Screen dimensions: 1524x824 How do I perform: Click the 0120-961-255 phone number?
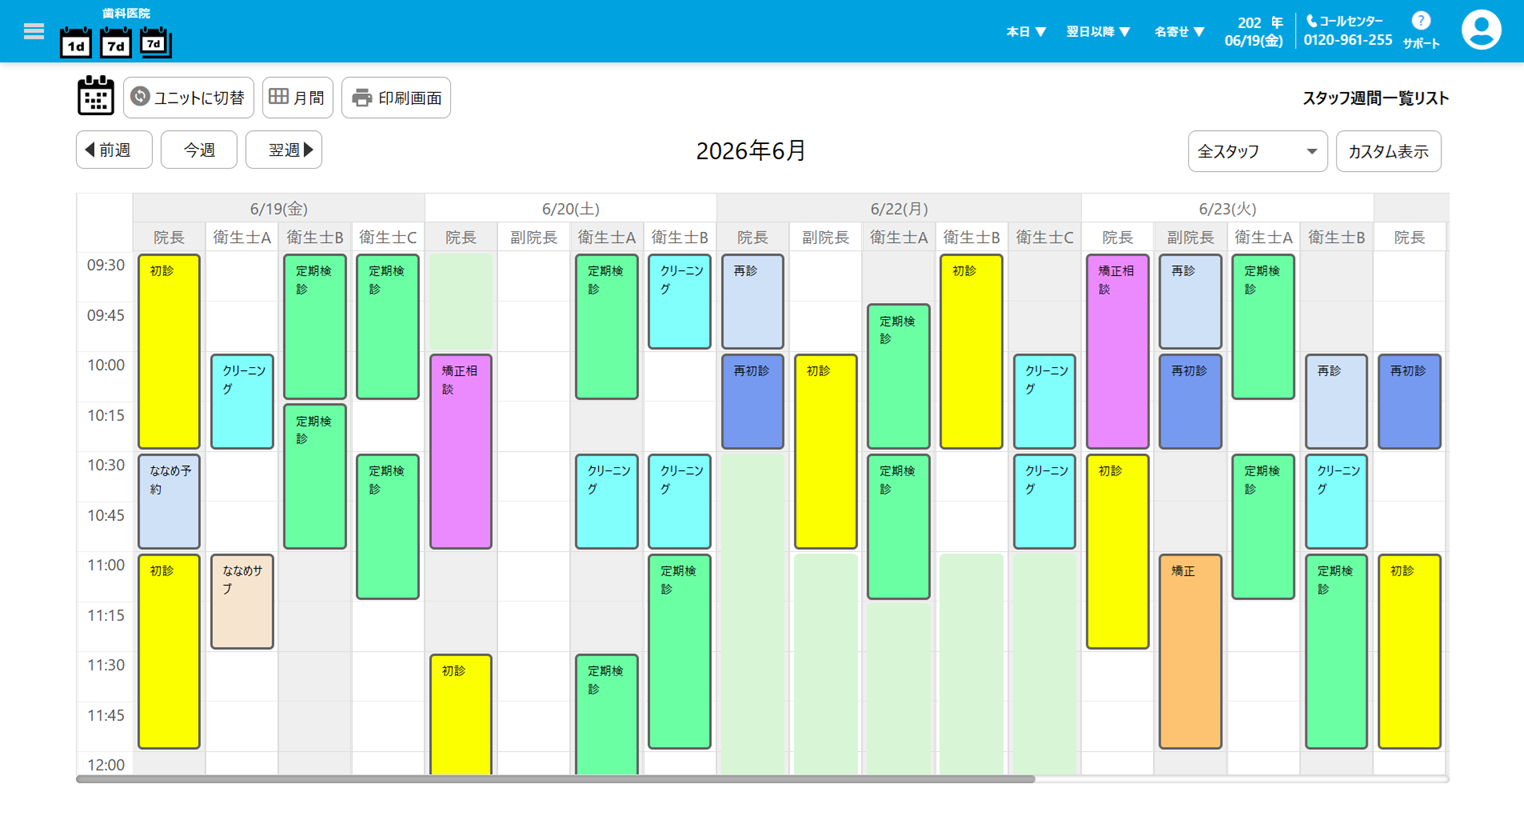[1347, 40]
